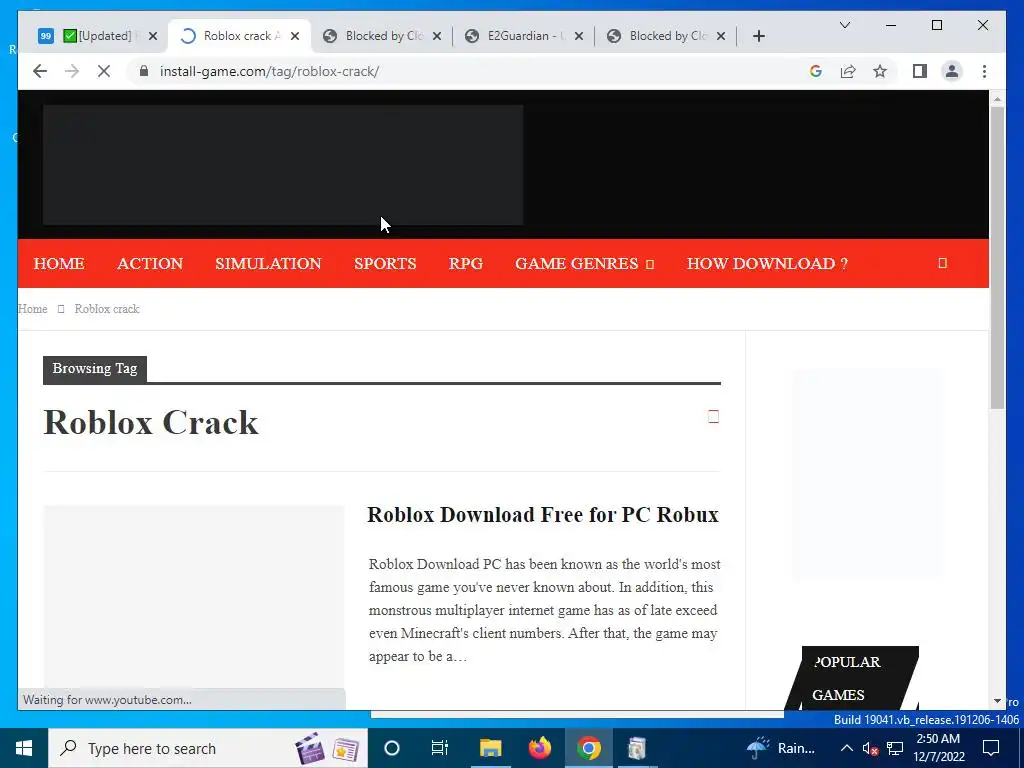
Task: Open the weather Rain widget on taskbar
Action: coord(780,748)
